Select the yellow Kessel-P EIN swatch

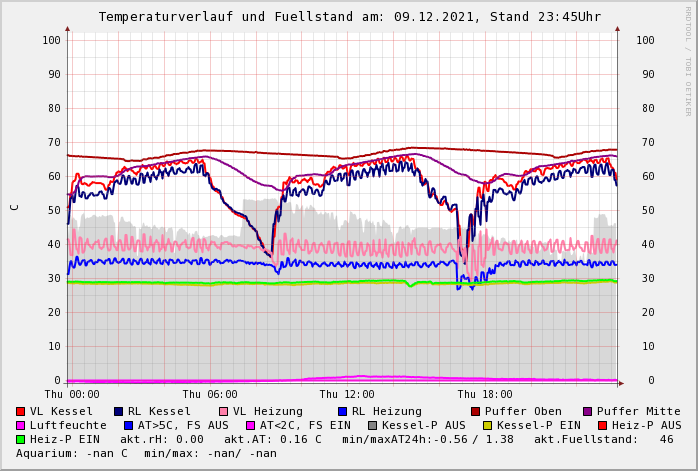488,425
